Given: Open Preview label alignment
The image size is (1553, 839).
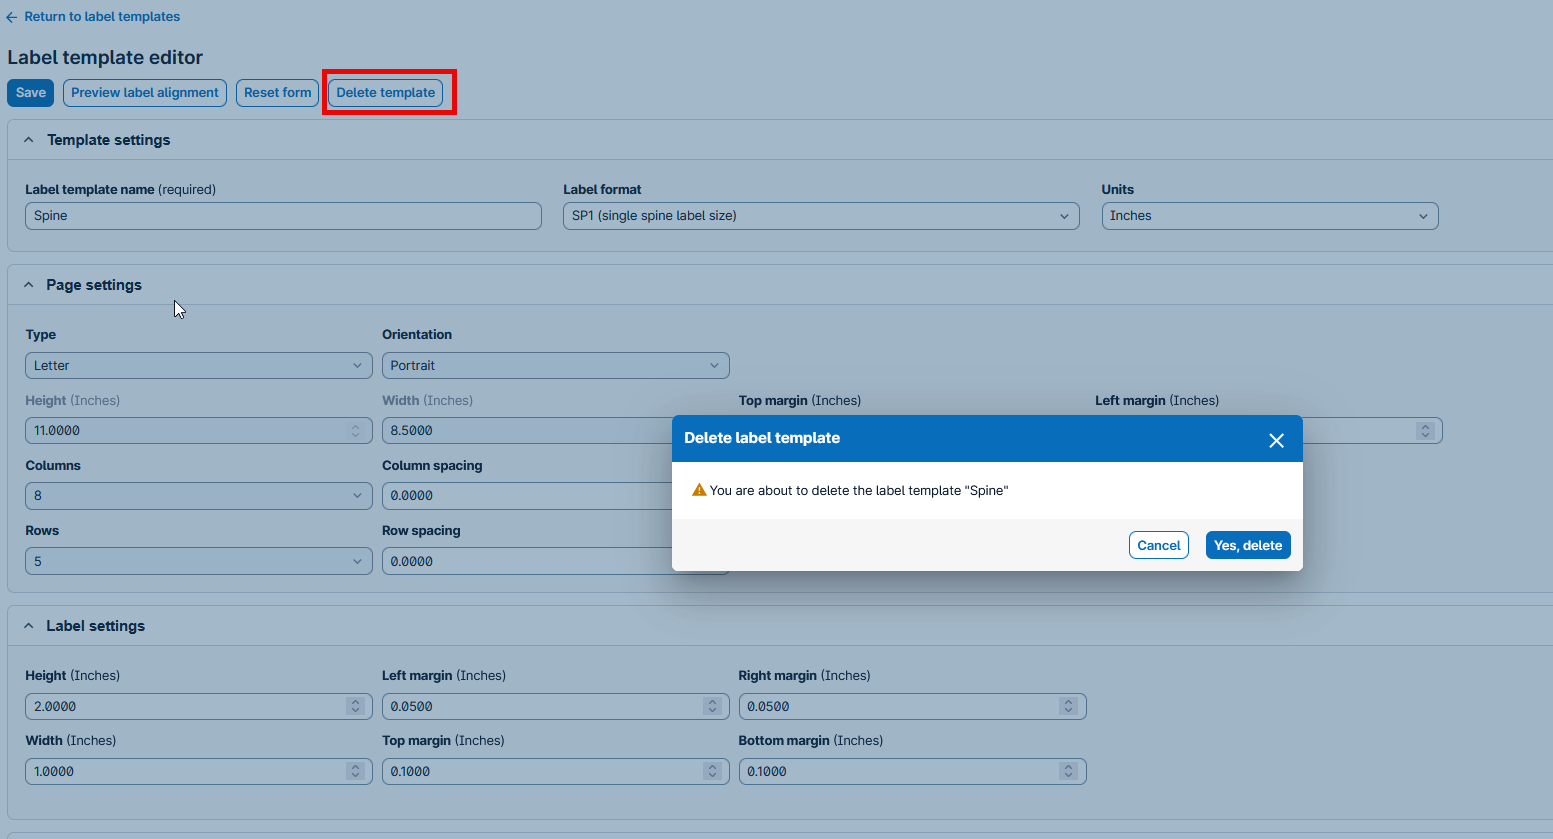Looking at the screenshot, I should (x=145, y=93).
